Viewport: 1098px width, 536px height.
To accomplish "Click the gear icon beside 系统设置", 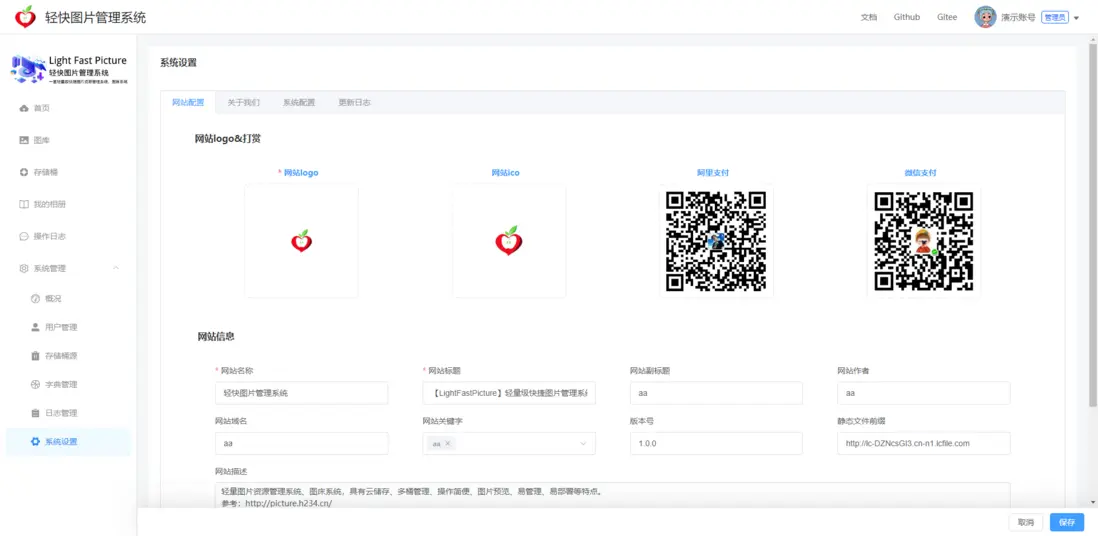I will tap(35, 442).
